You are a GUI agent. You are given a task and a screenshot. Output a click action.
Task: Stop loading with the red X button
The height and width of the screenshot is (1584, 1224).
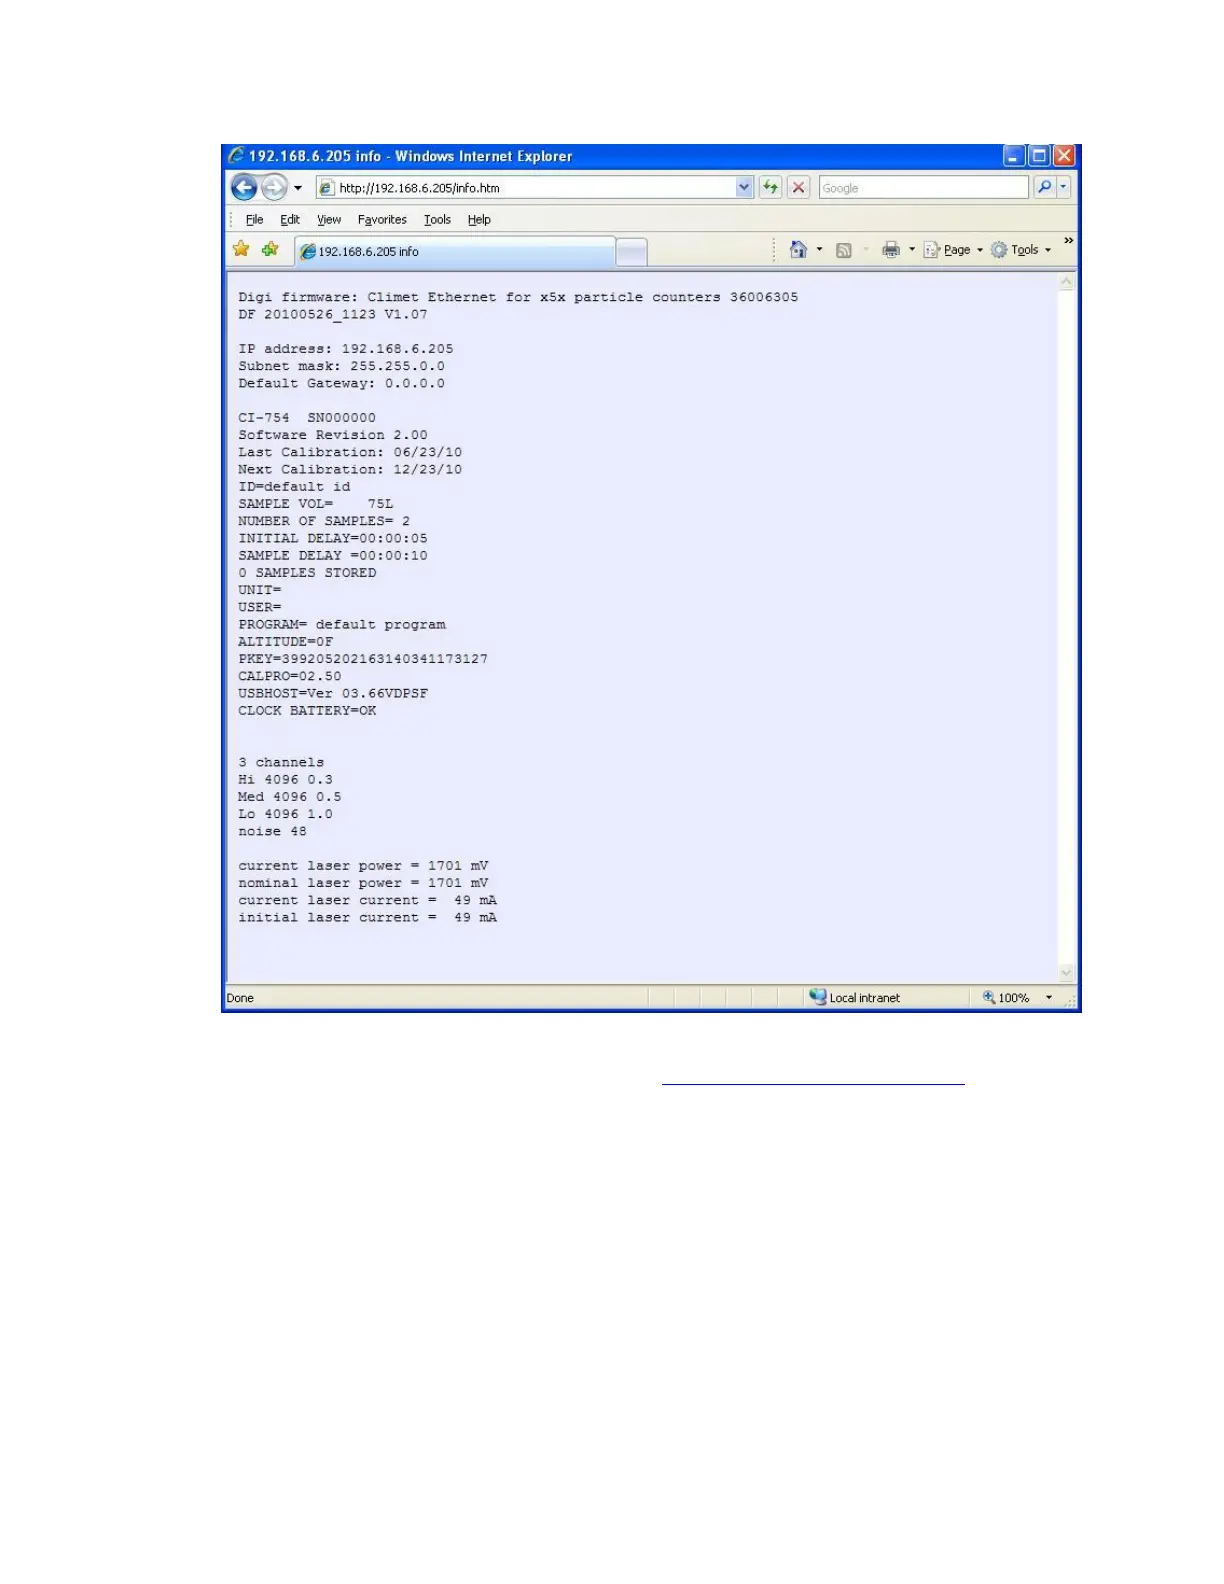pos(798,187)
